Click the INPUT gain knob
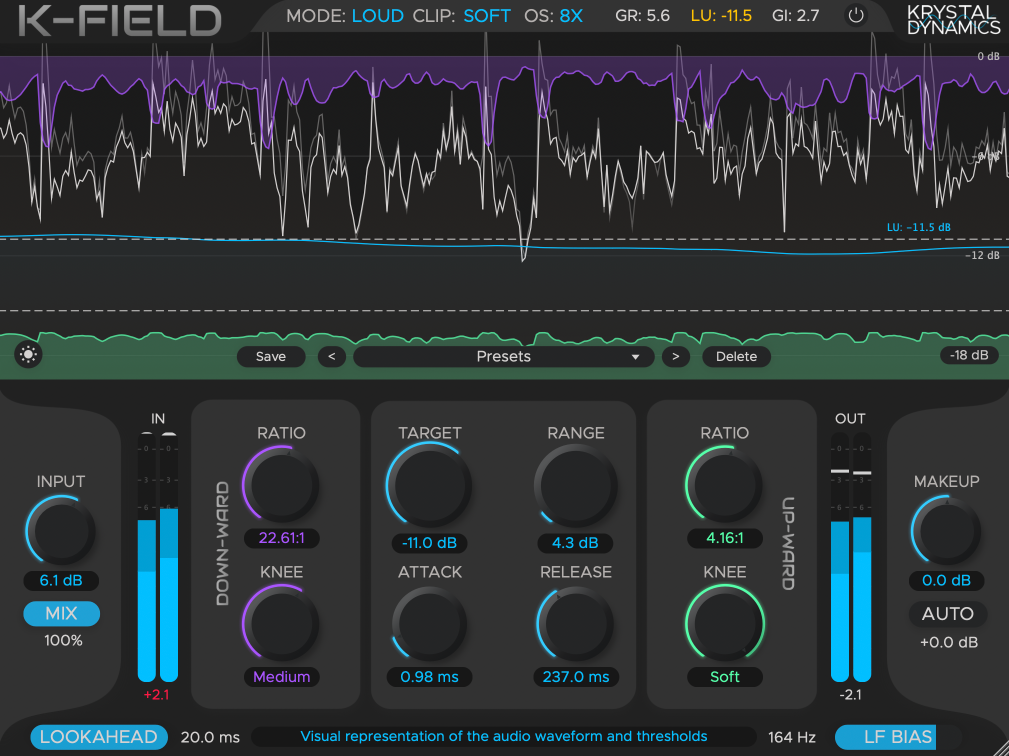 coord(62,533)
